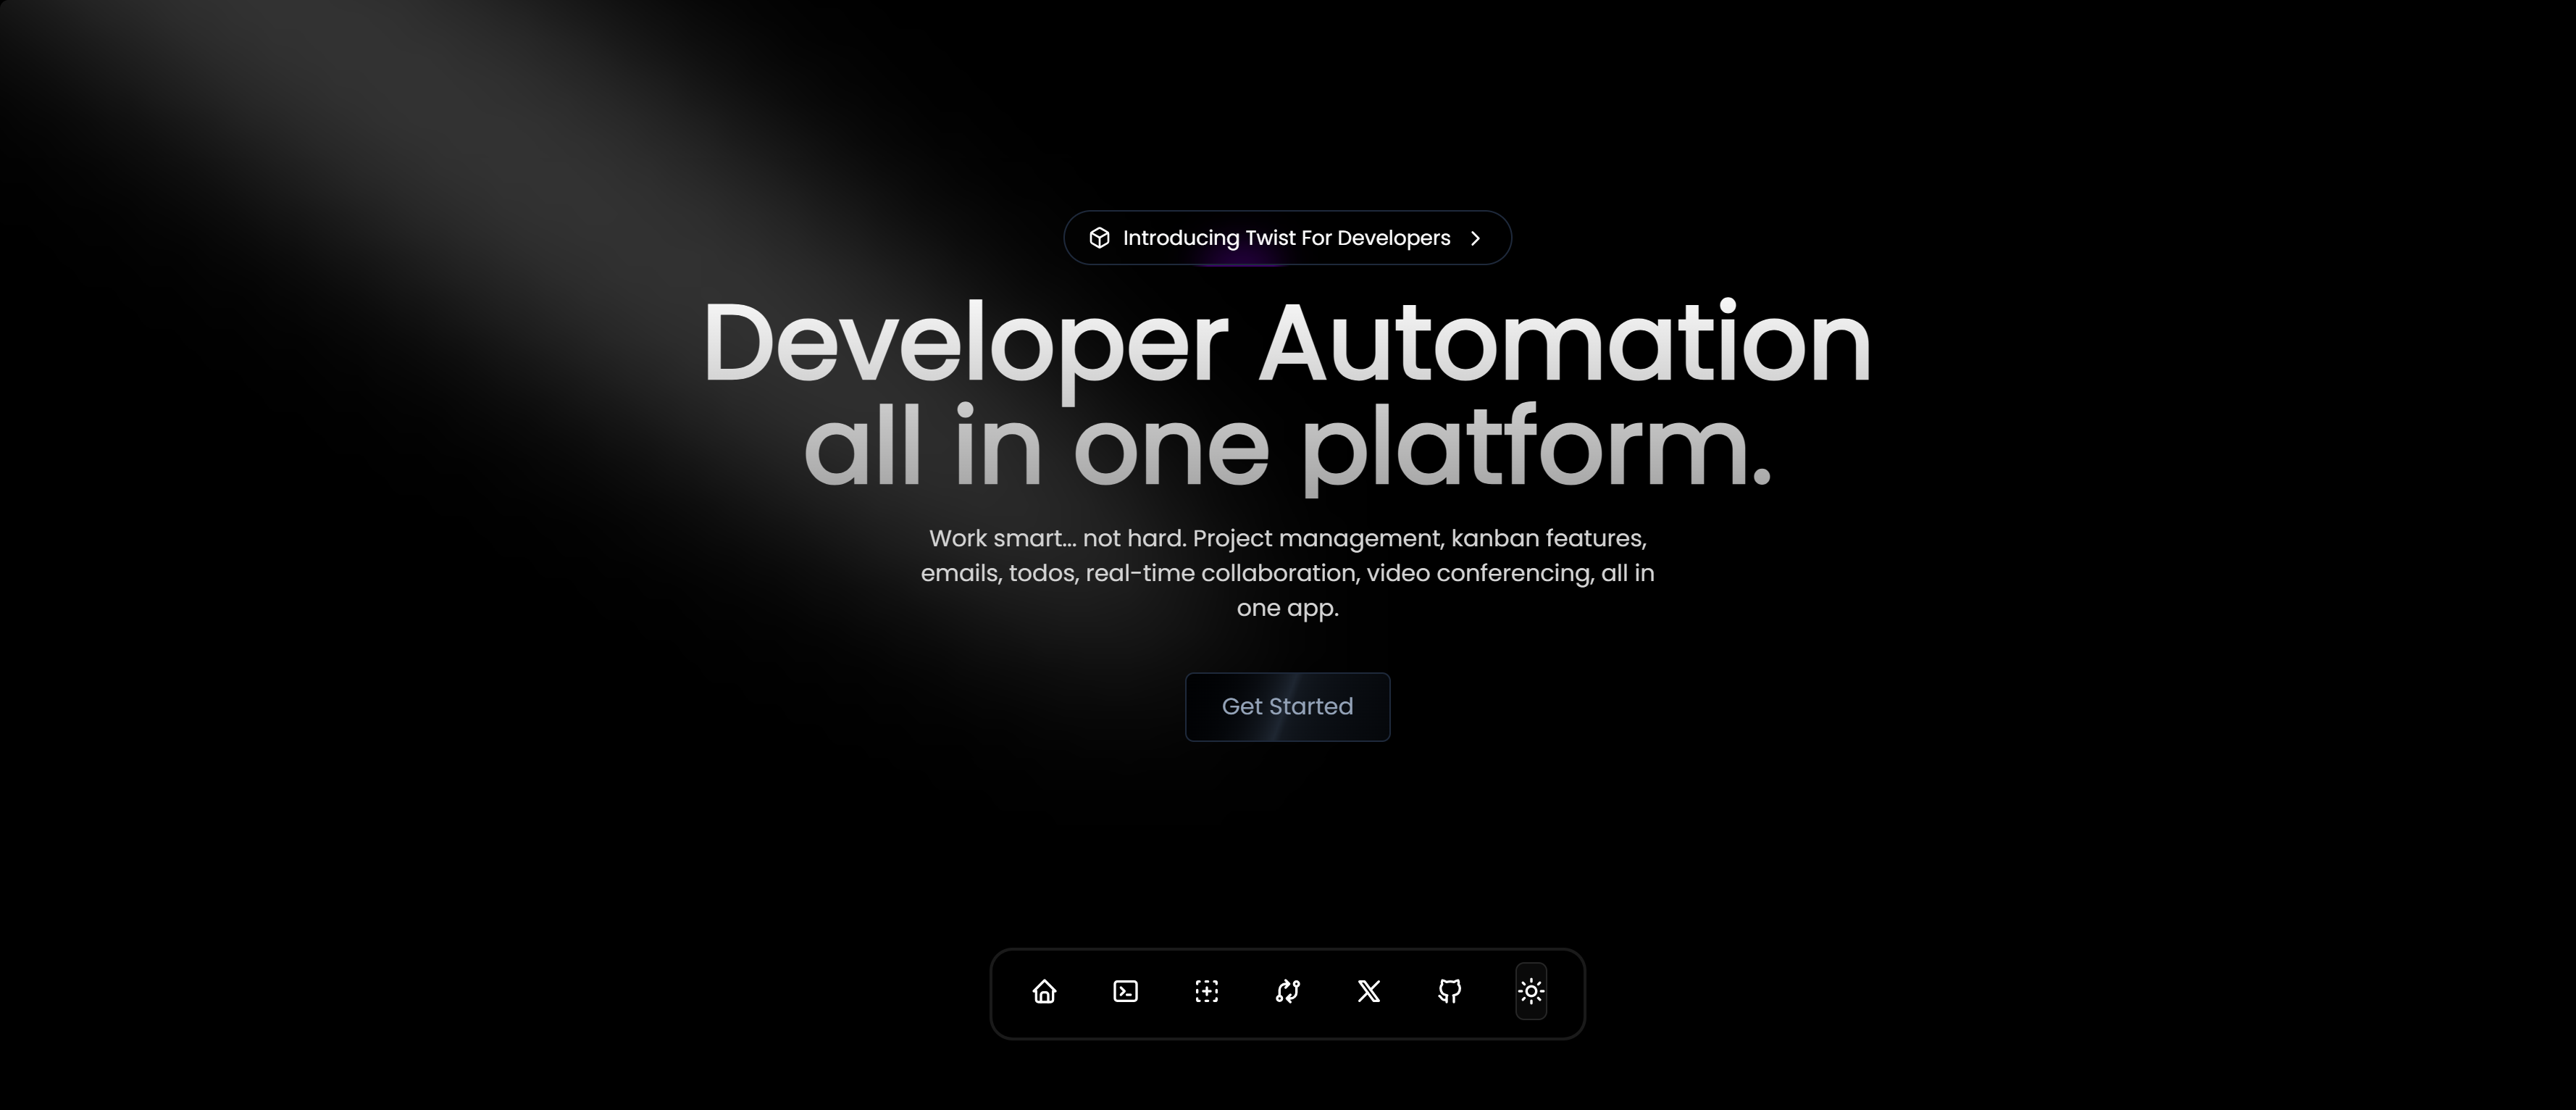
Task: Open the features frame icon in the dock
Action: pyautogui.click(x=1206, y=991)
